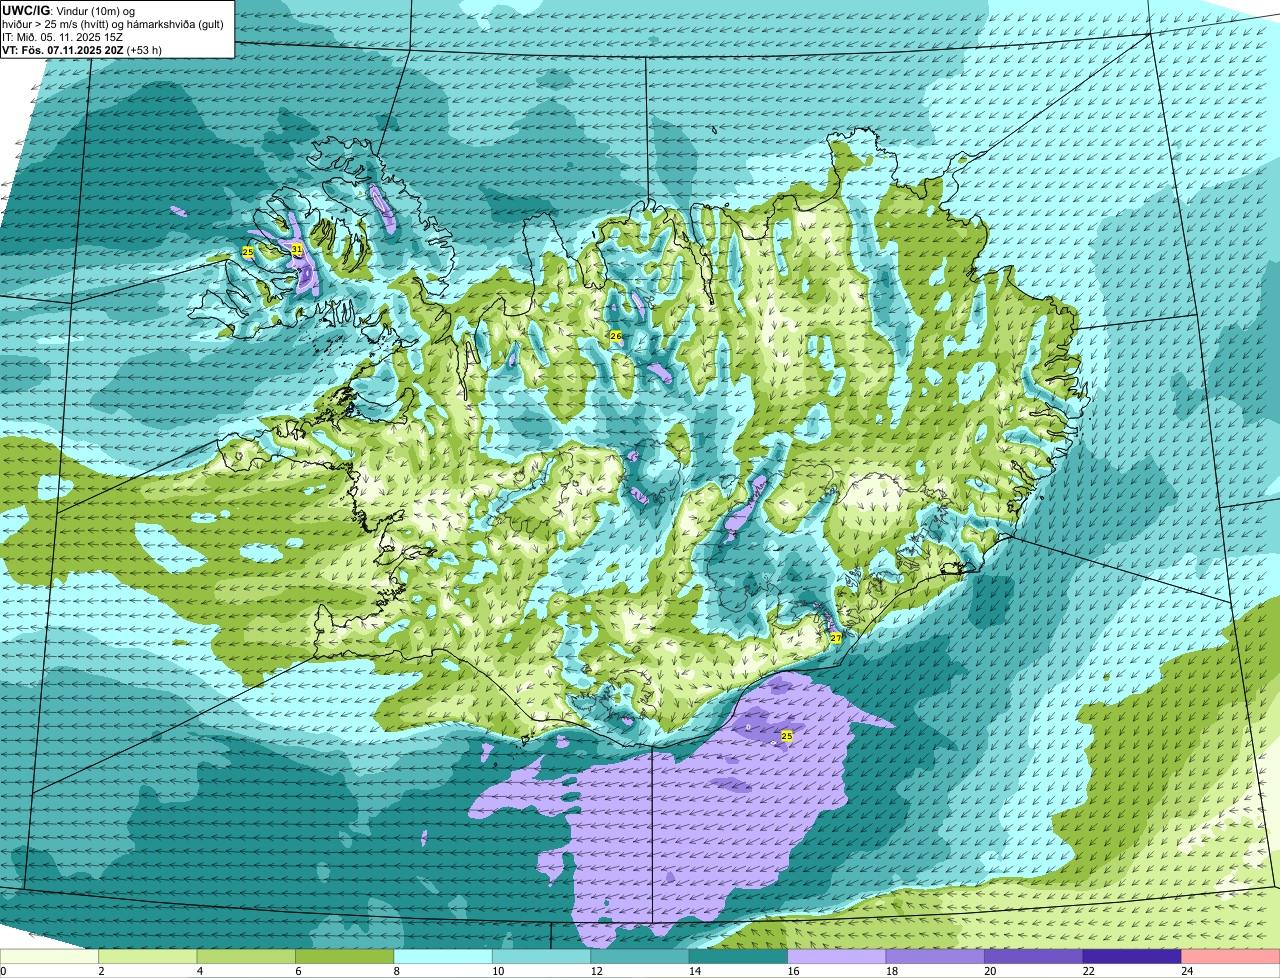The image size is (1280, 978).
Task: Pick the 20–22 violet legend swatch
Action: click(1033, 956)
